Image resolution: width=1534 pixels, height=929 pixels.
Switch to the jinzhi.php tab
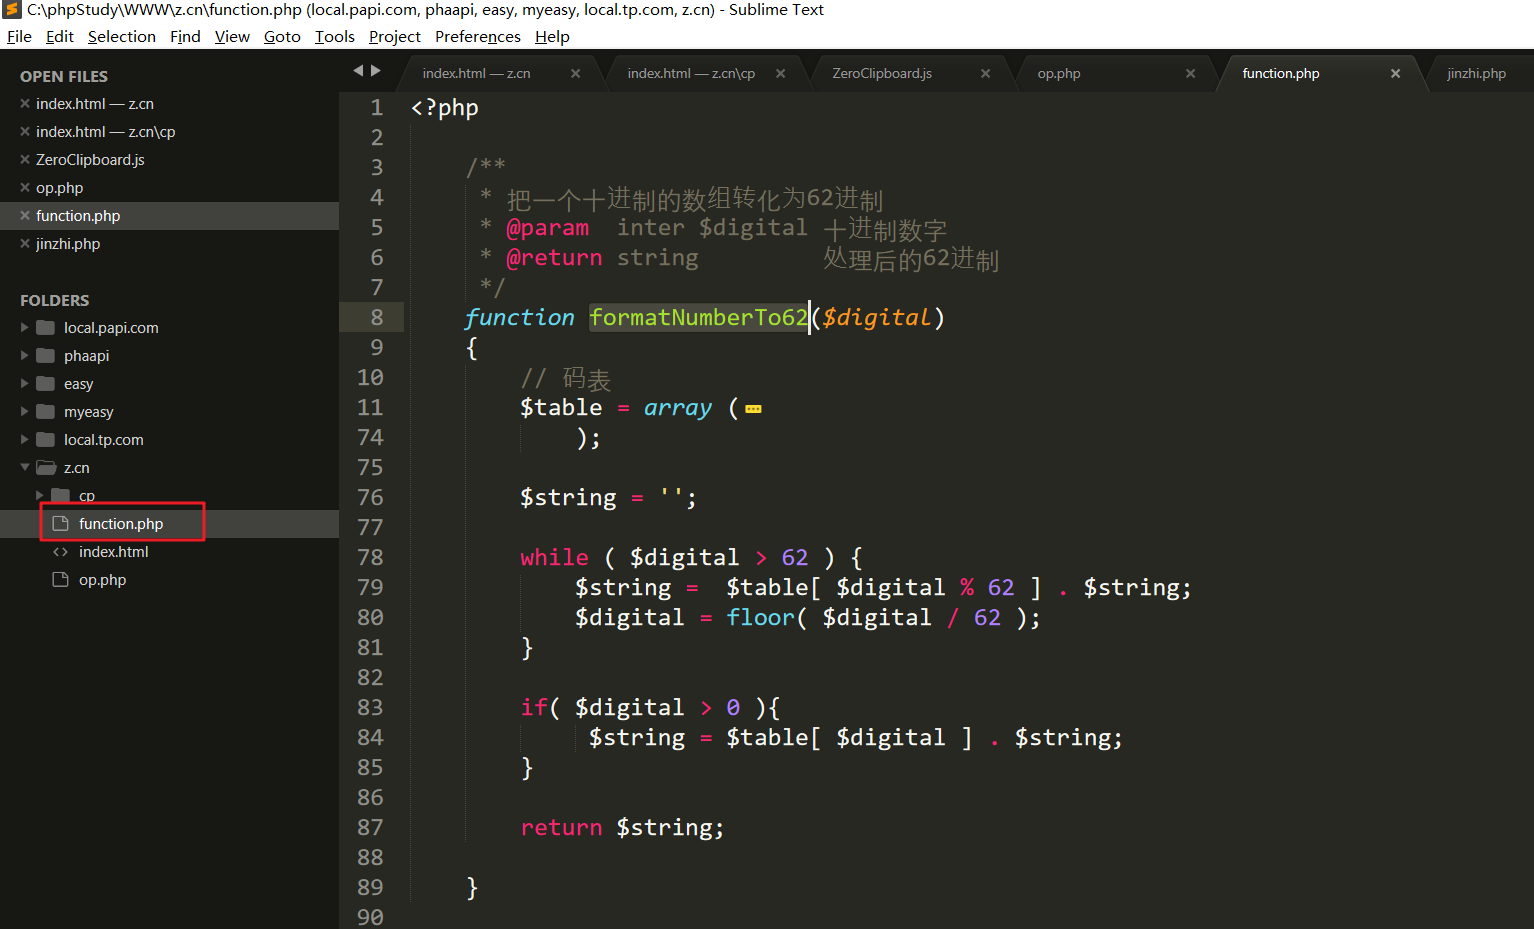point(1476,73)
